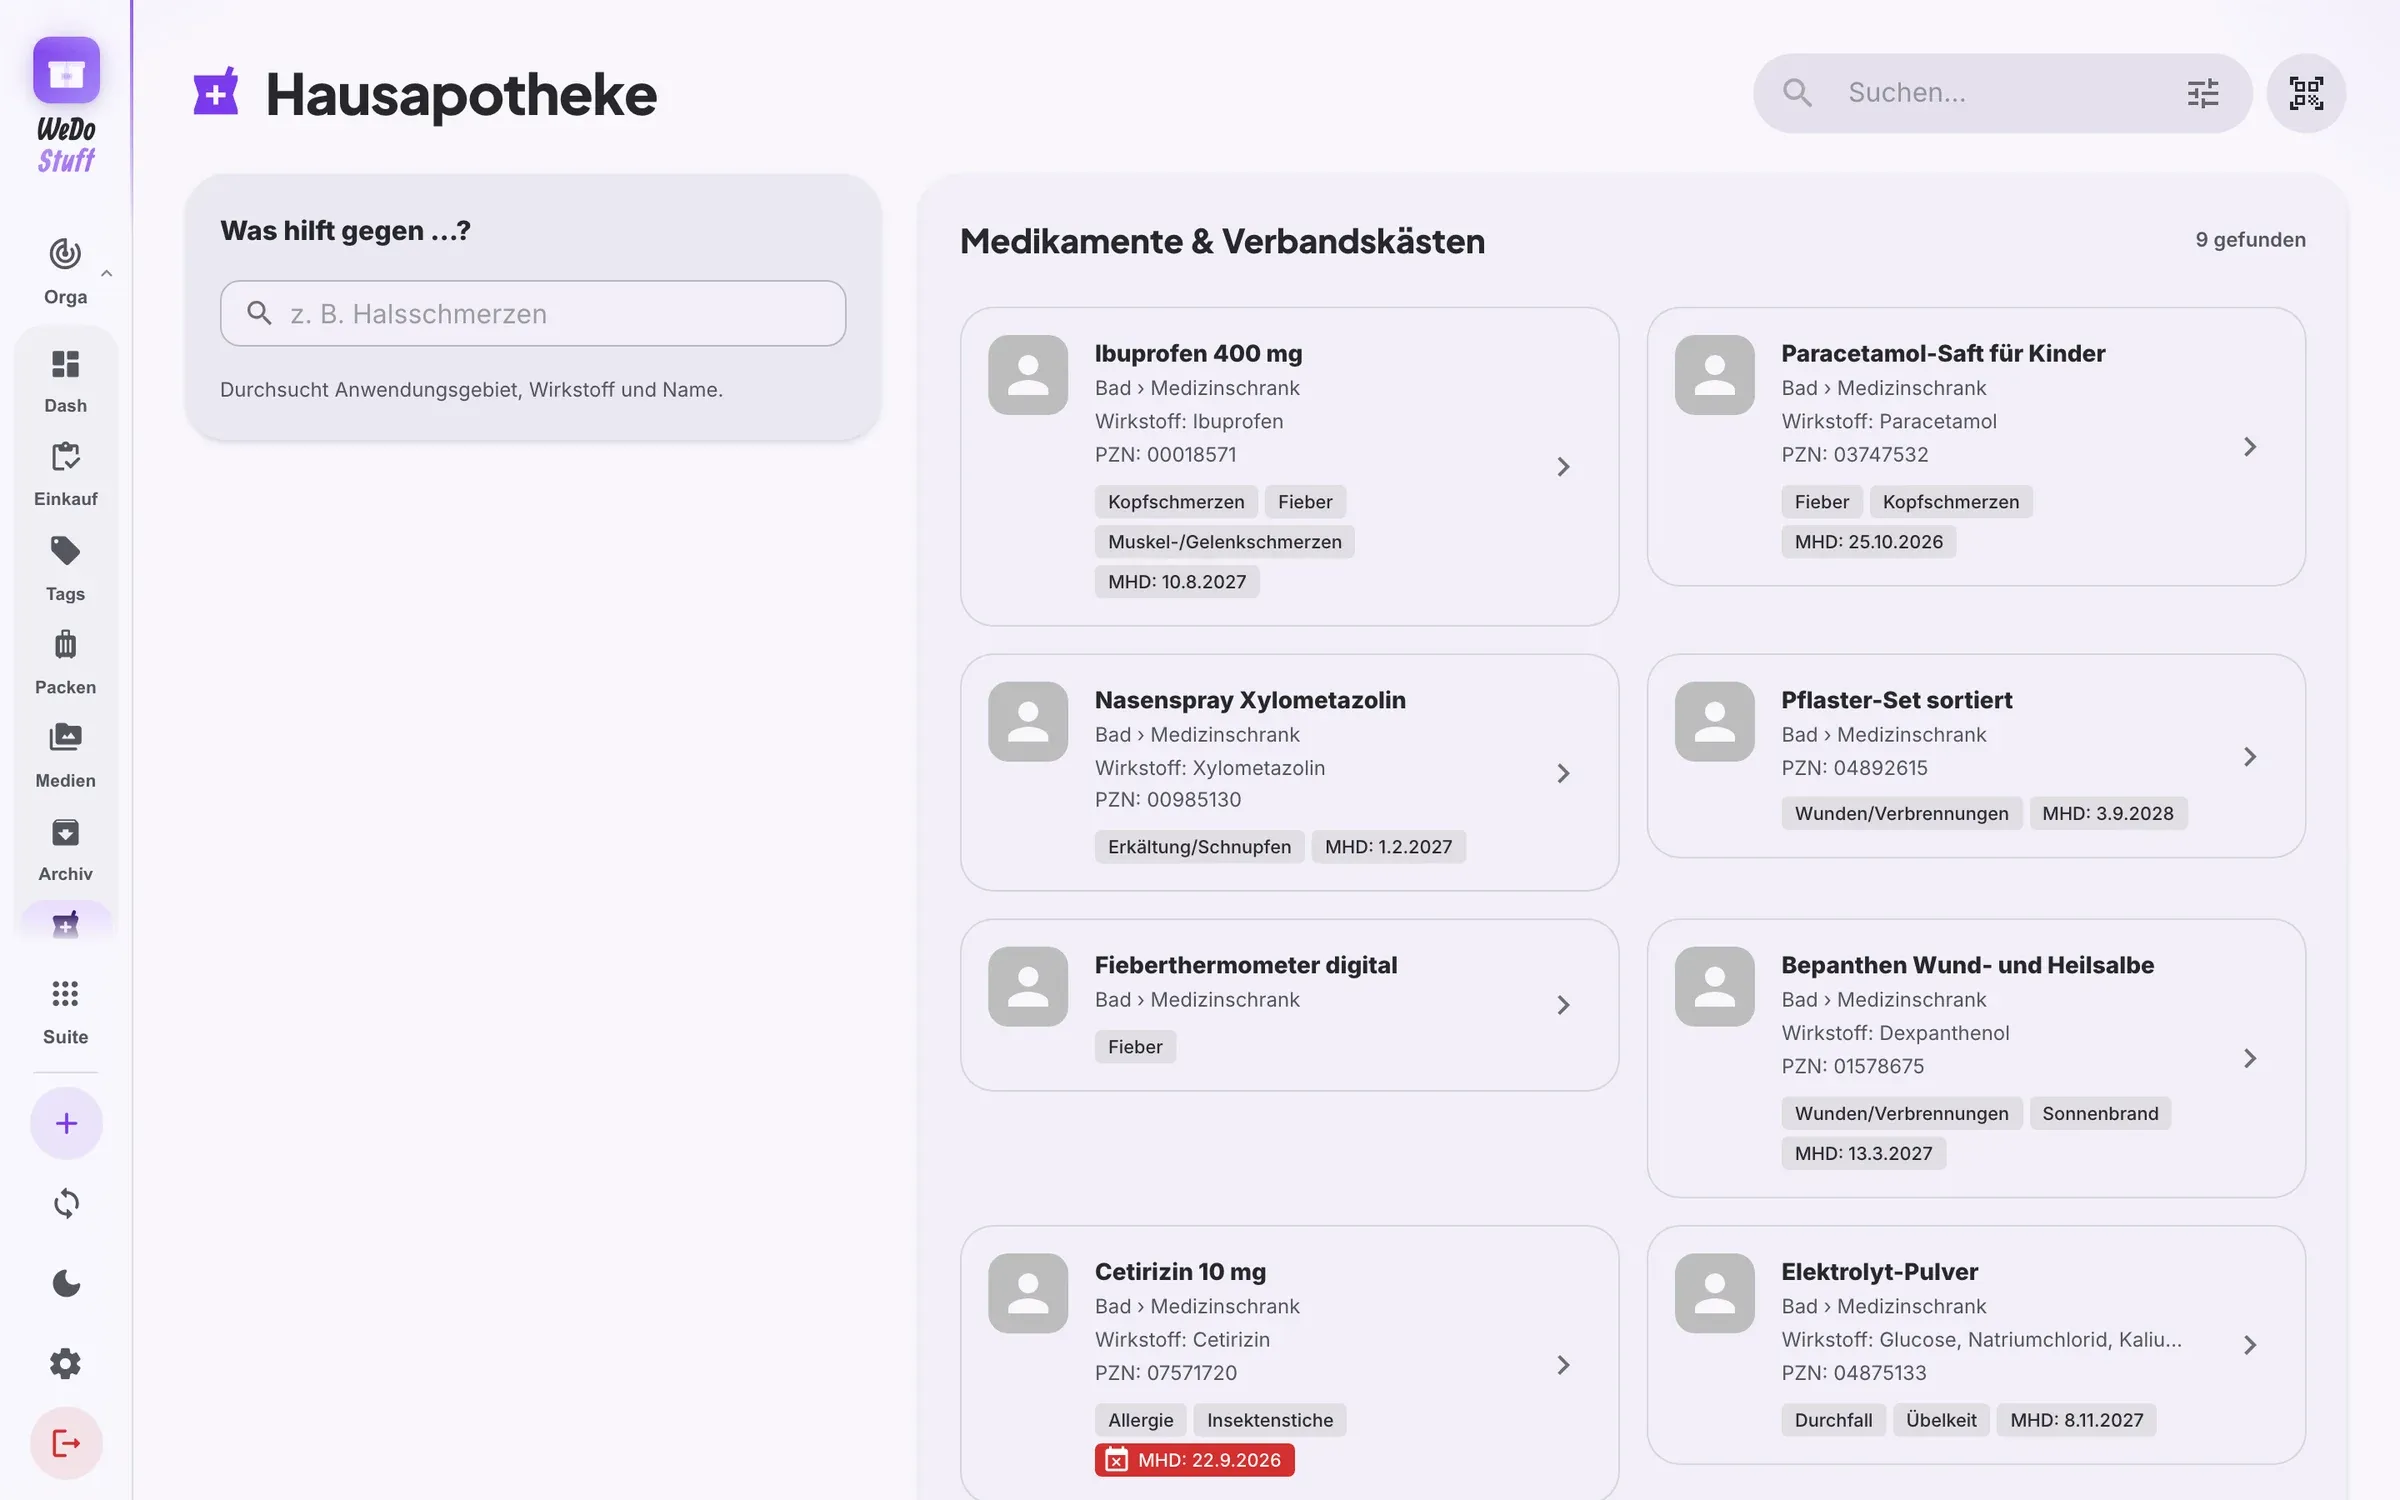Open the Packen page
The image size is (2400, 1500).
pos(65,662)
